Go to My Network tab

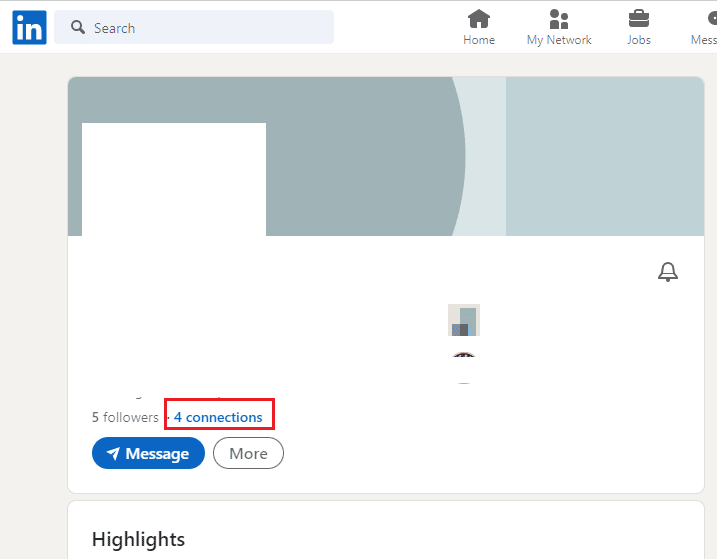click(x=559, y=27)
